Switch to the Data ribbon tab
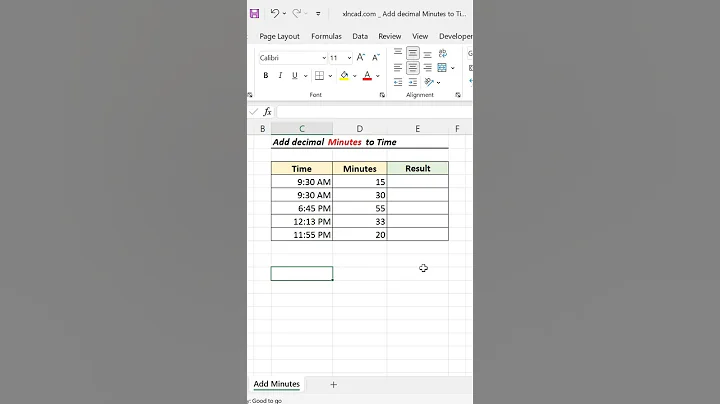Viewport: 720px width, 404px height. [x=360, y=36]
